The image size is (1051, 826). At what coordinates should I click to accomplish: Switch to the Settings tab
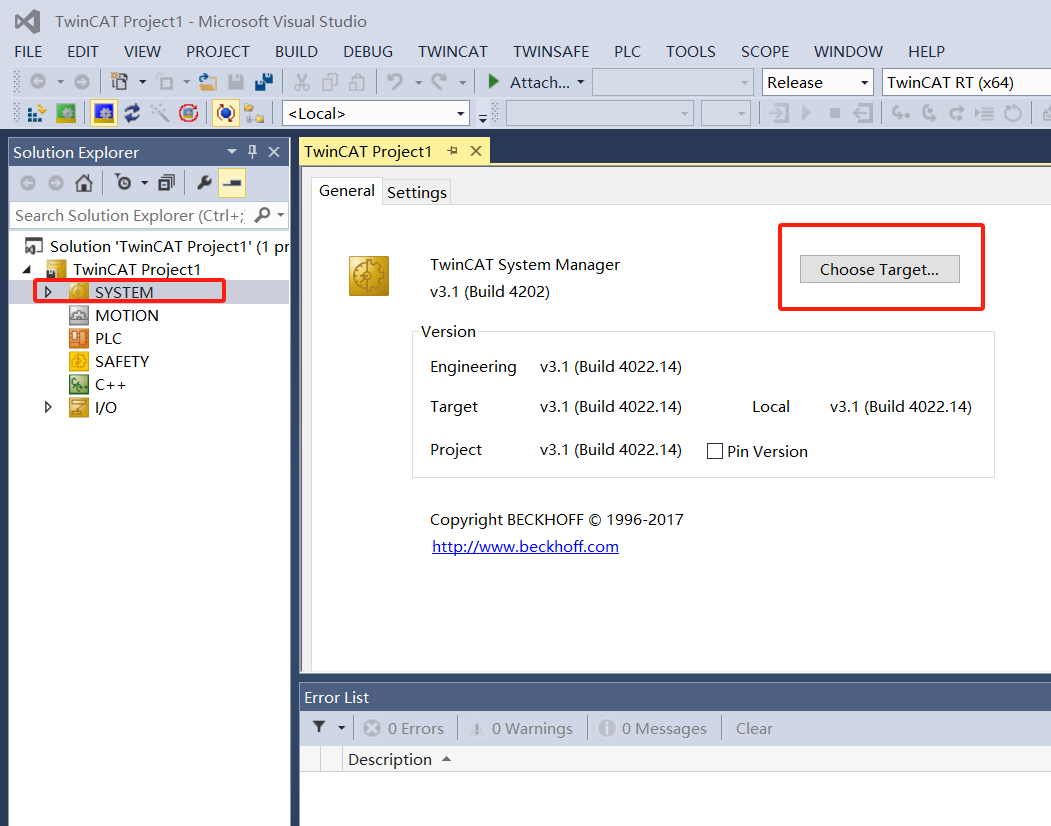pyautogui.click(x=416, y=192)
